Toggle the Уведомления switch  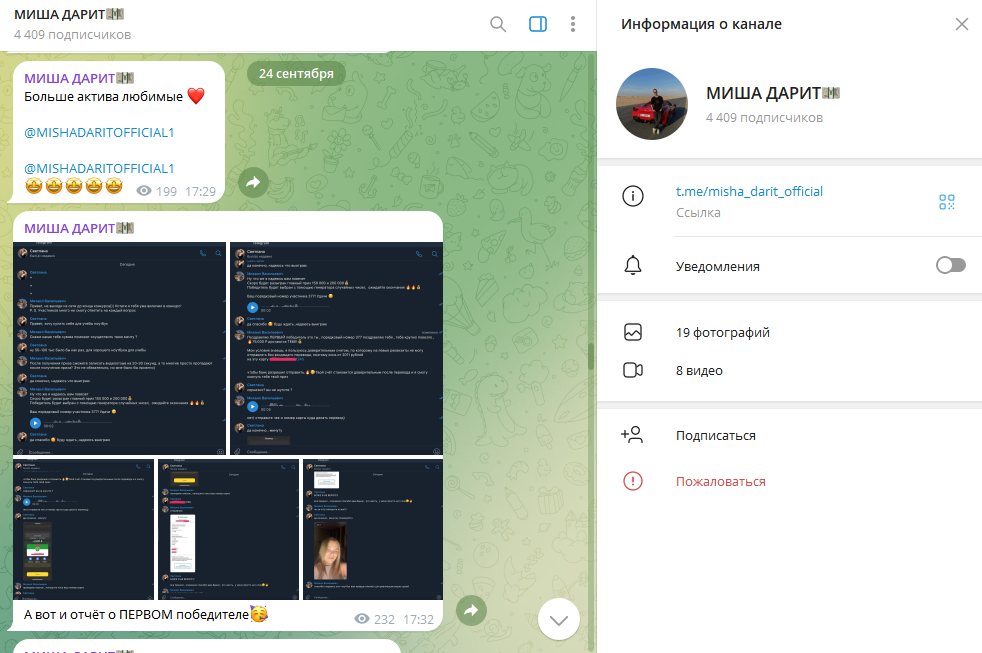pyautogui.click(x=951, y=265)
